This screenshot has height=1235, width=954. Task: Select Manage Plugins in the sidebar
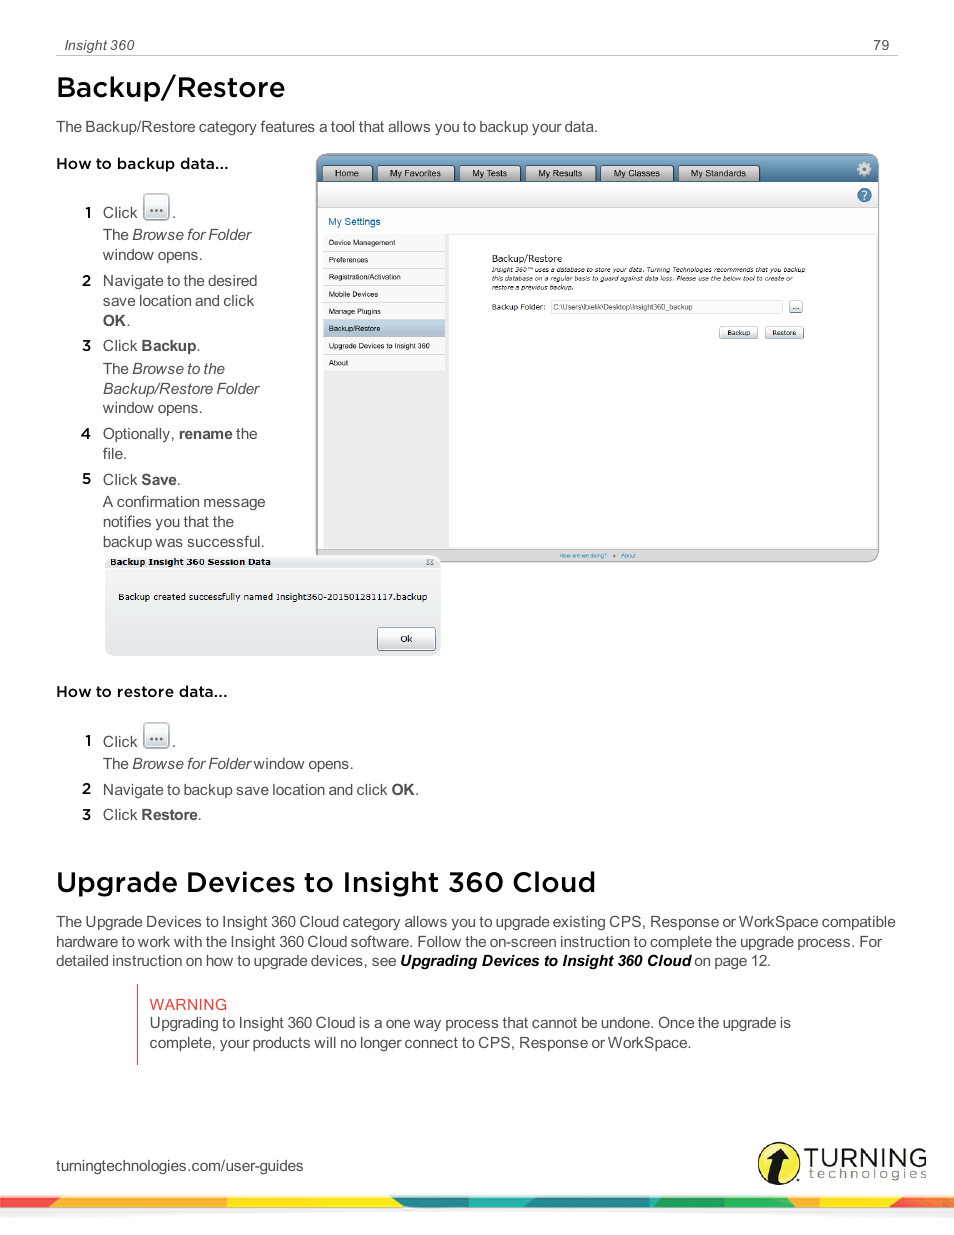point(384,311)
